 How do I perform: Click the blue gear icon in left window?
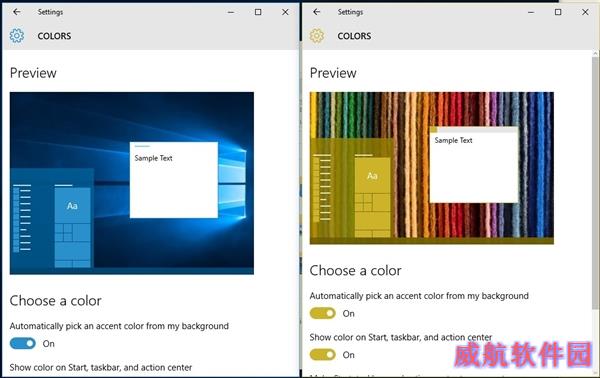[16, 36]
